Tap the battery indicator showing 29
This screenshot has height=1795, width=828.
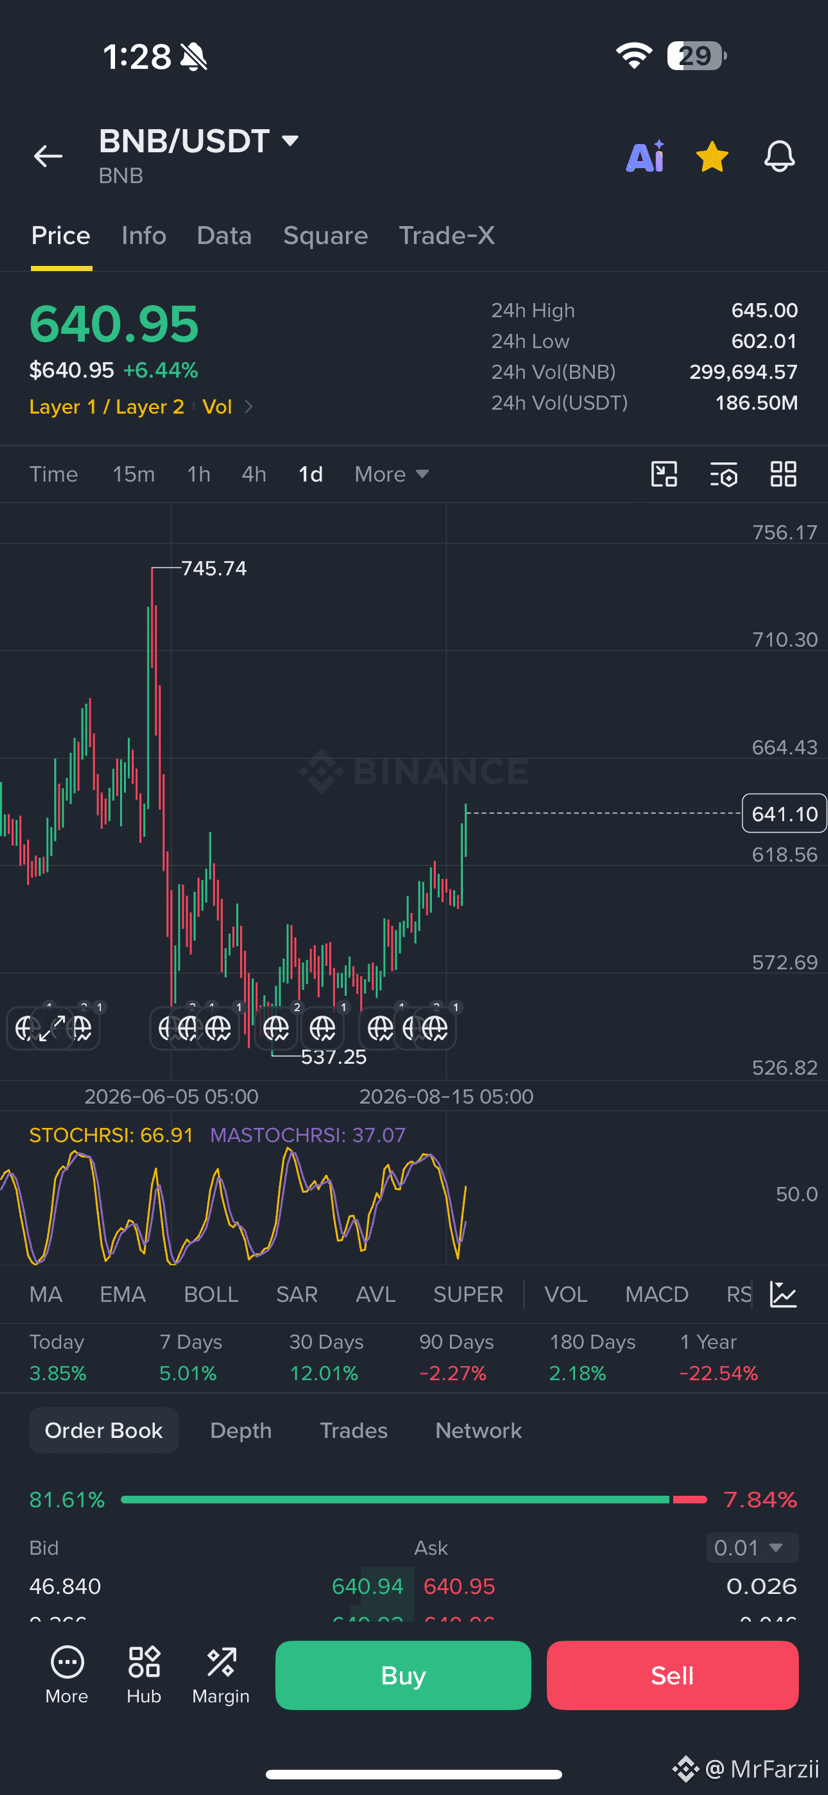697,56
